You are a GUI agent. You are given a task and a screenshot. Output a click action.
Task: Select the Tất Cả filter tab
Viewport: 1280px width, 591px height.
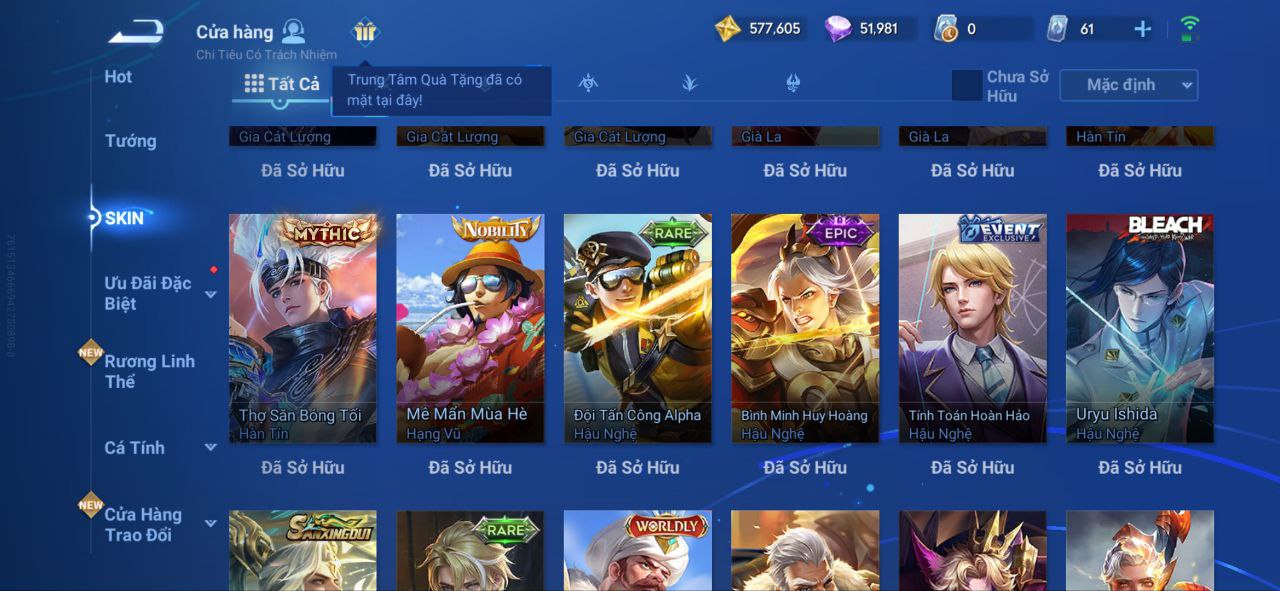click(x=282, y=84)
